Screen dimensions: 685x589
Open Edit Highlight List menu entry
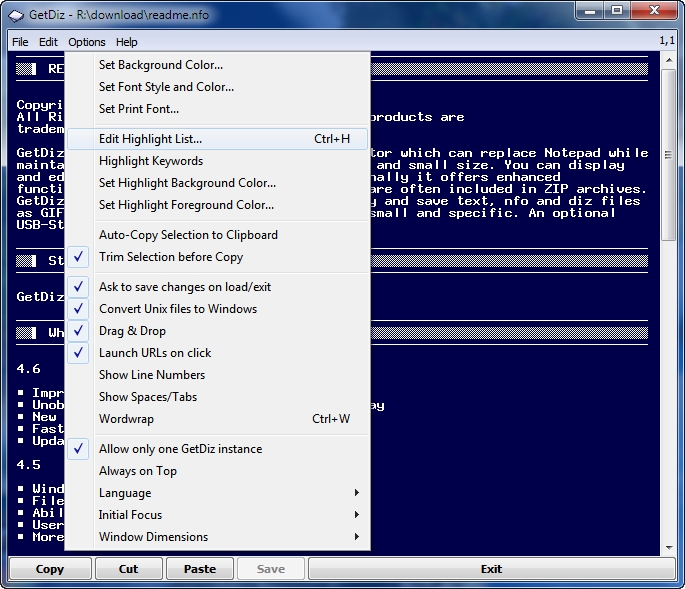coord(150,139)
